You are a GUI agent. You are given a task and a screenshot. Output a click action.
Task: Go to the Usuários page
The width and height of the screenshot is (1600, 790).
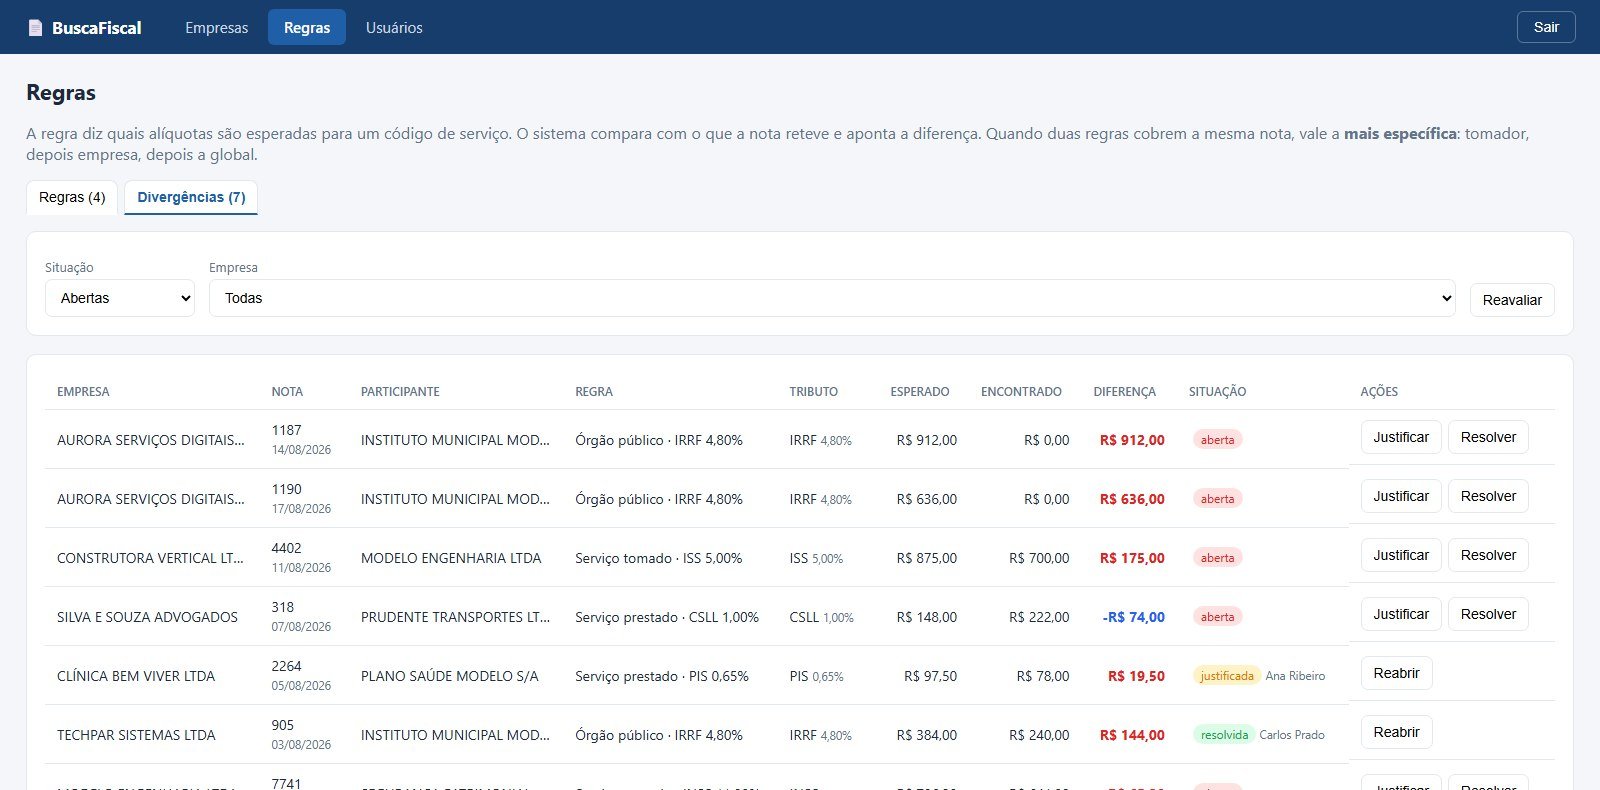pos(394,28)
